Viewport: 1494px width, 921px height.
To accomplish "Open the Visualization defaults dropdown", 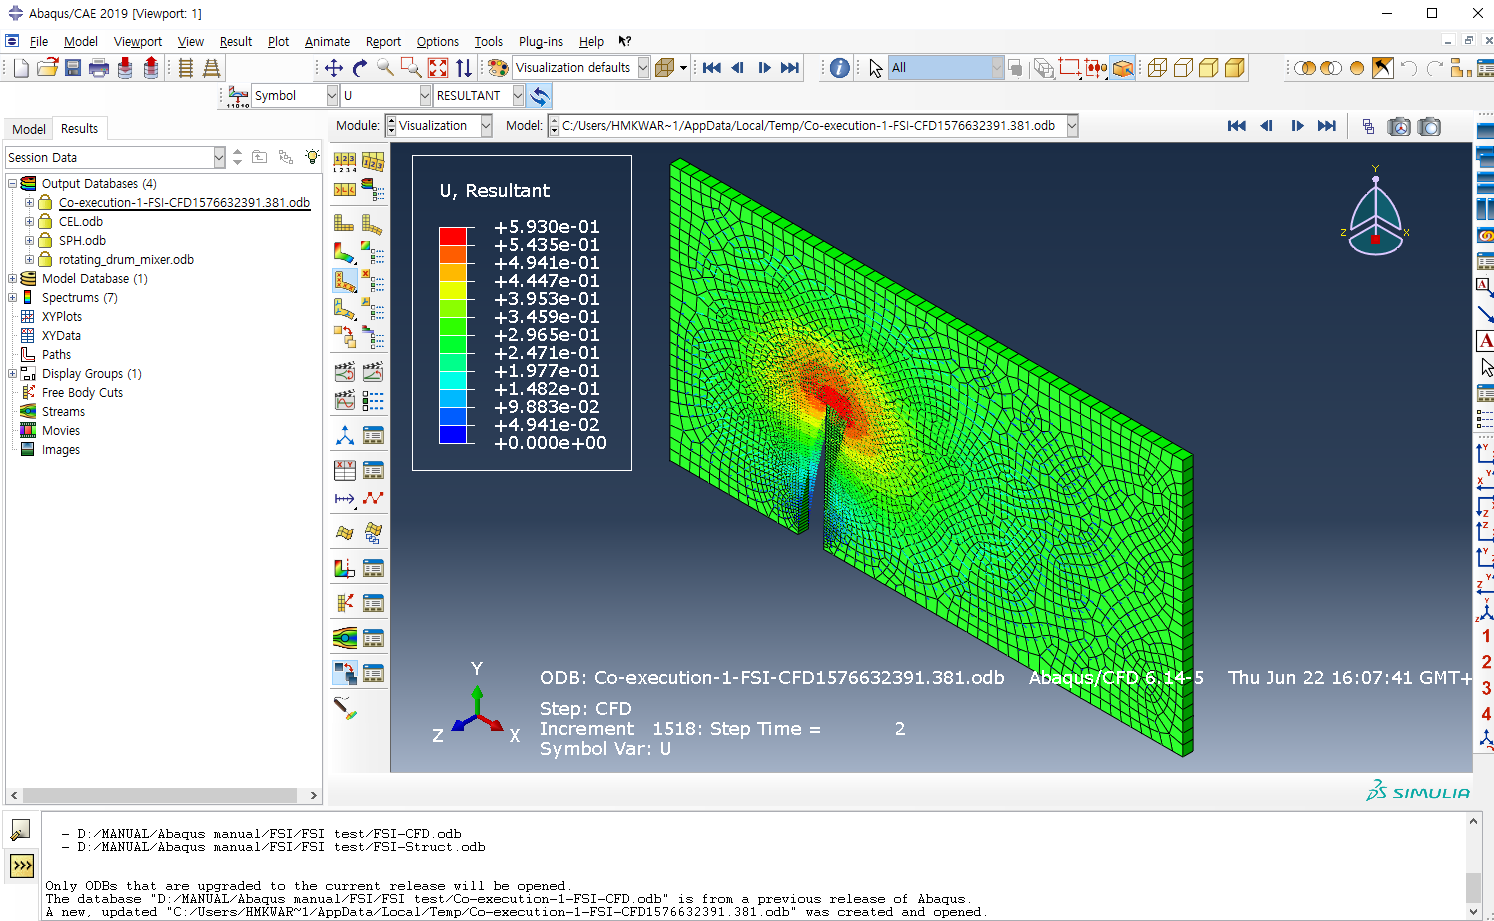I will 643,68.
